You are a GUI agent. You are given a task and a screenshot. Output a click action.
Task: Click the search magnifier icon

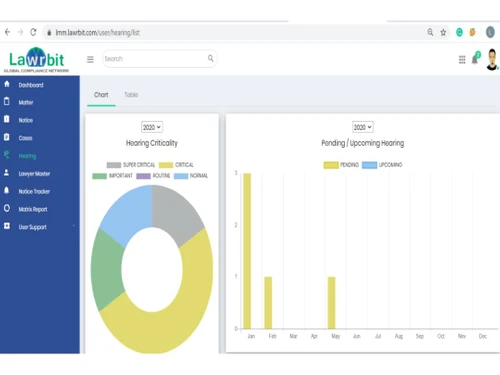(211, 58)
